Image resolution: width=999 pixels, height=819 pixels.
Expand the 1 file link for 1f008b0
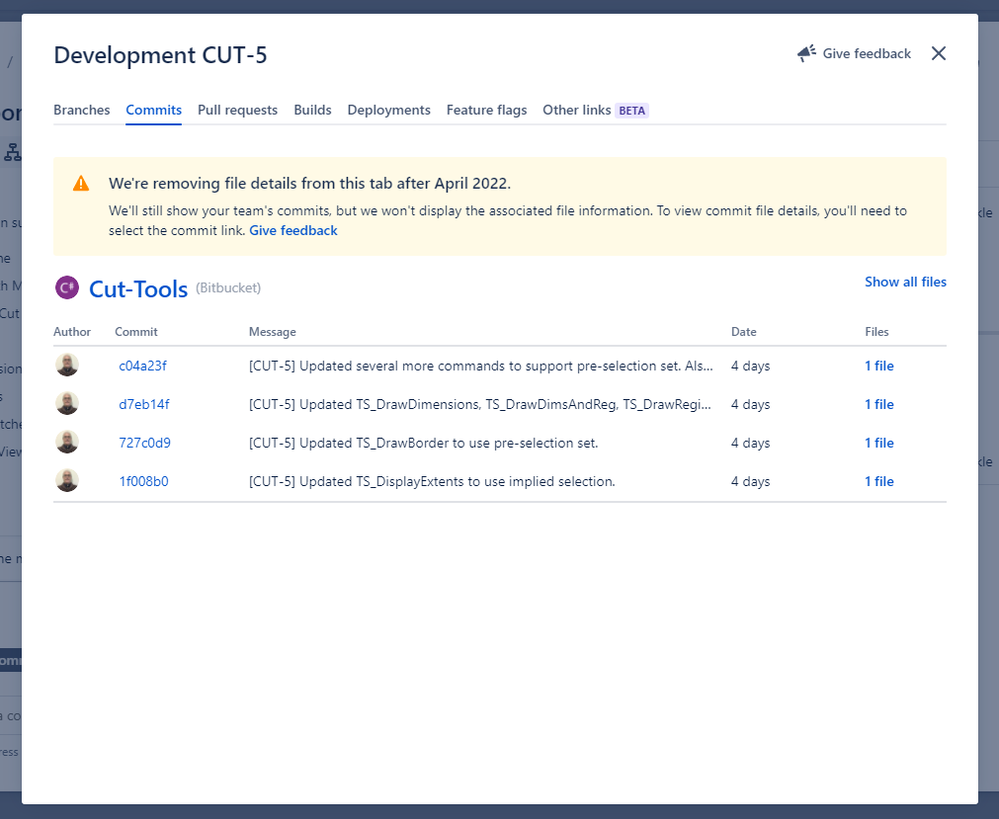coord(879,482)
